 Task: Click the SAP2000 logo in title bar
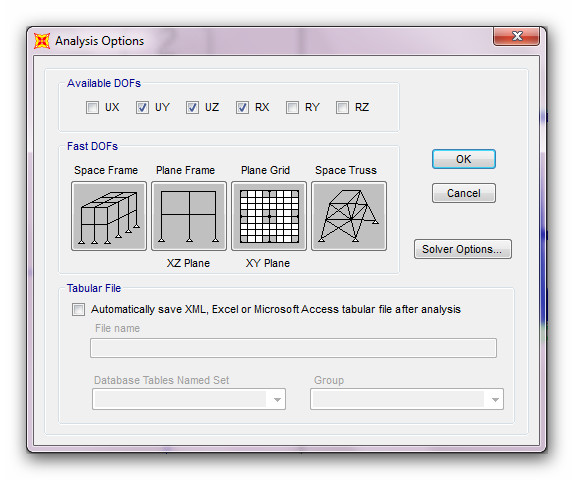click(42, 41)
